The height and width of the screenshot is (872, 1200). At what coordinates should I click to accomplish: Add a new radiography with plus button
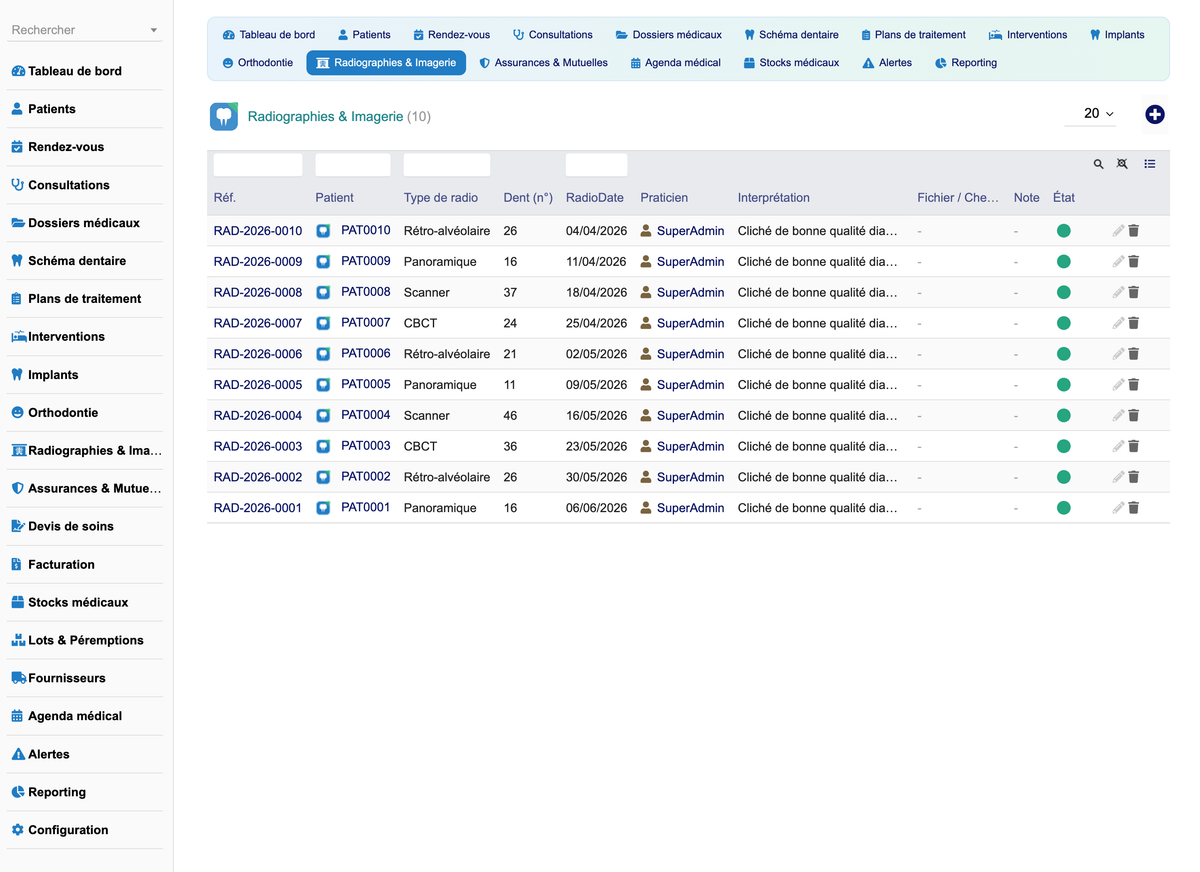point(1155,115)
